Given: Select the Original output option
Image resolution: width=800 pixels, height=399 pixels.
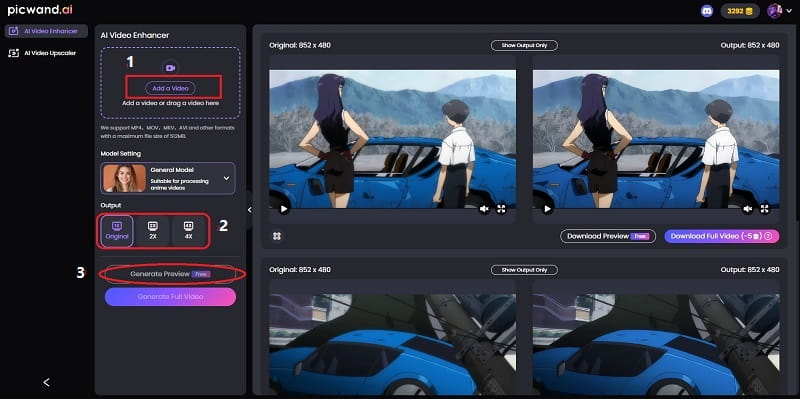Looking at the screenshot, I should (x=117, y=231).
